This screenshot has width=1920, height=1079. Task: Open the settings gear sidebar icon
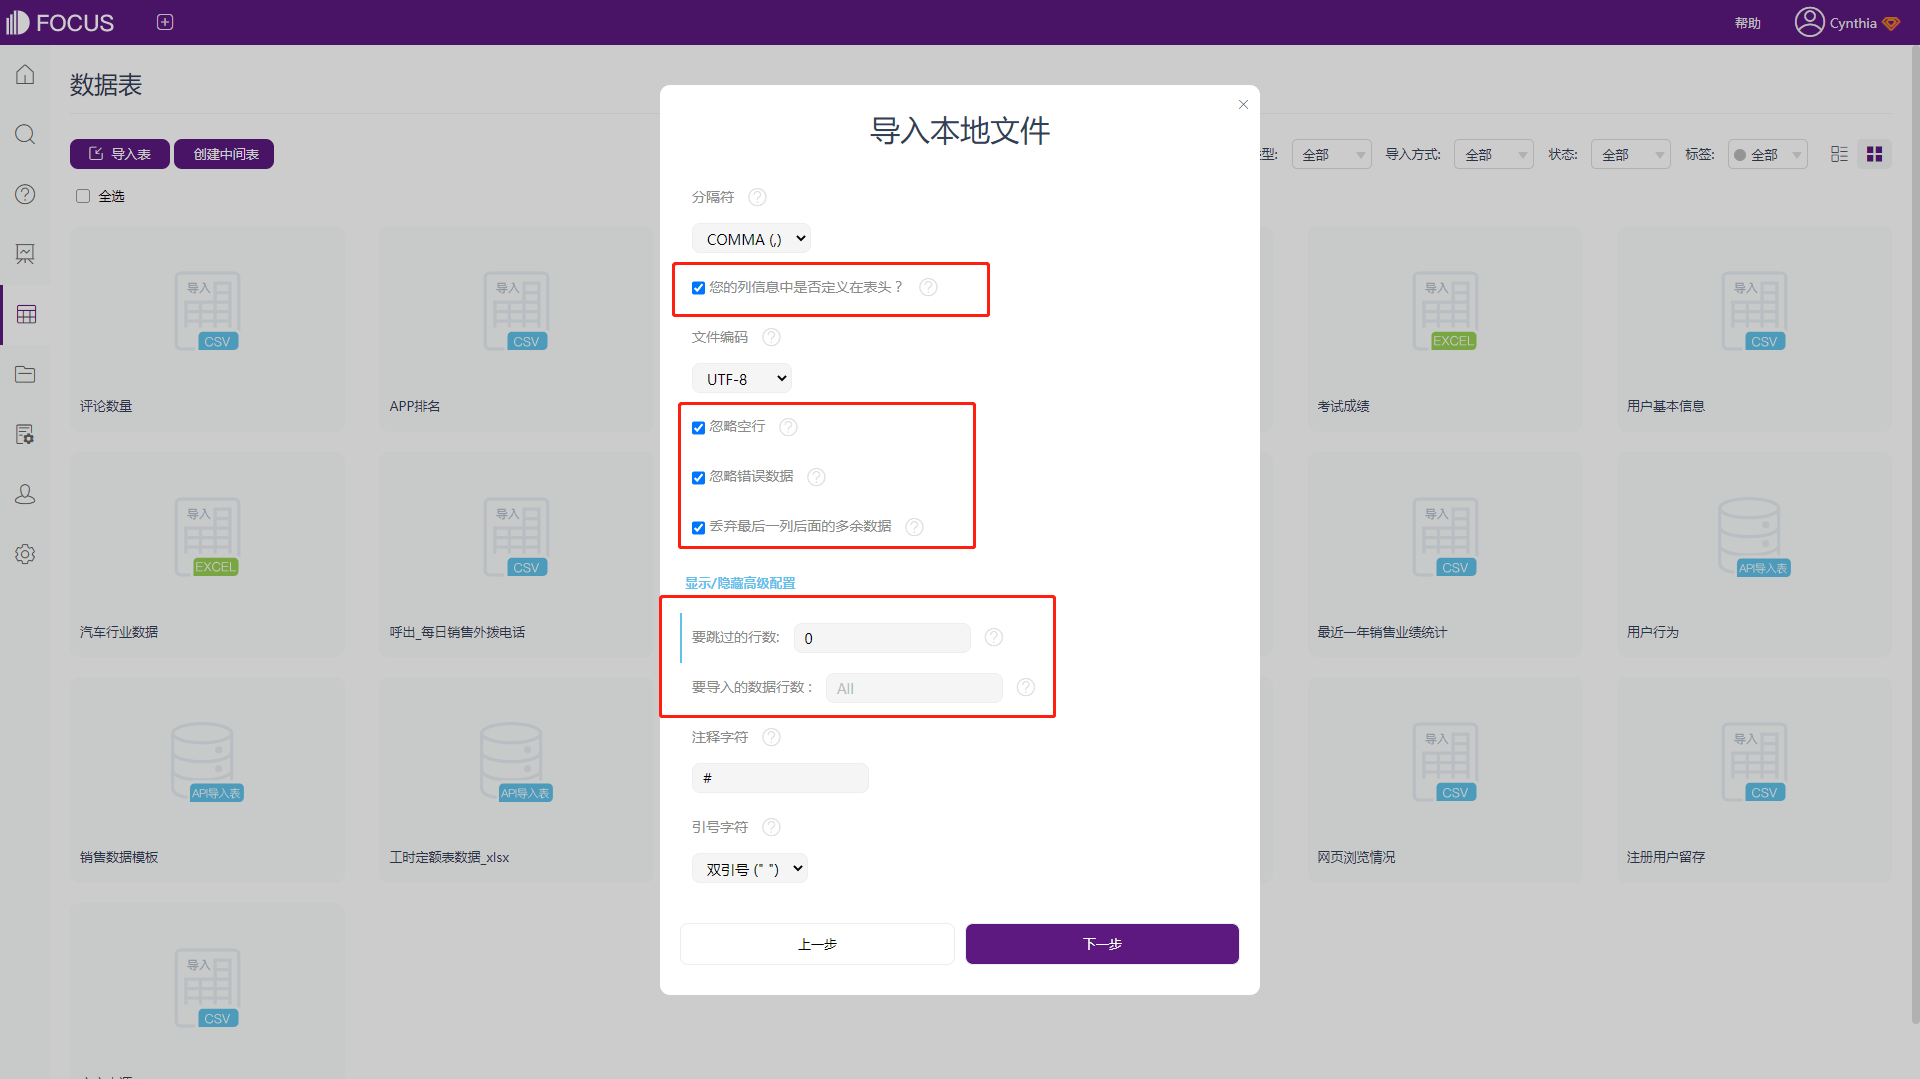click(x=25, y=554)
